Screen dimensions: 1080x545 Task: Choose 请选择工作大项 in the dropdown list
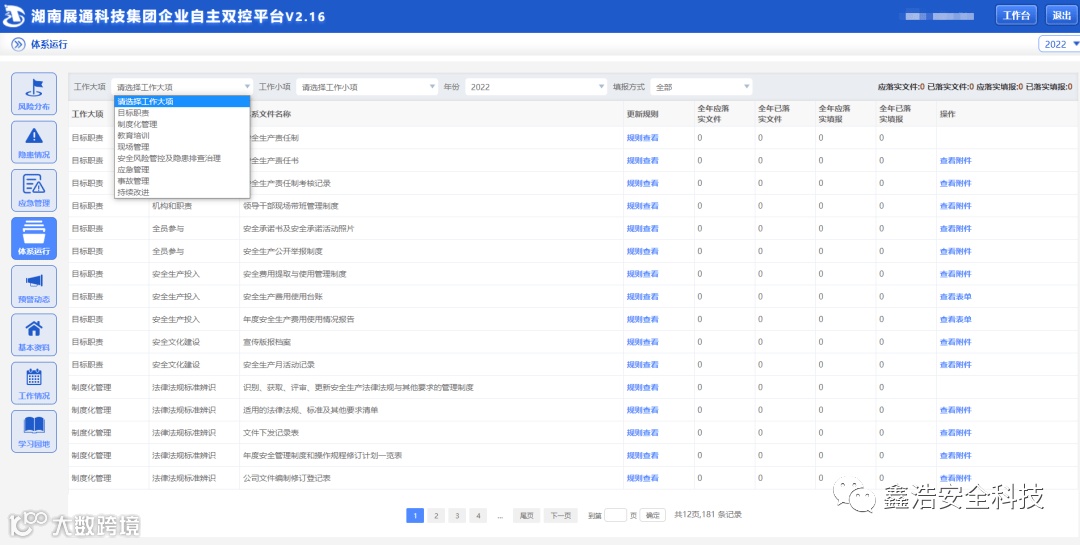click(x=182, y=101)
